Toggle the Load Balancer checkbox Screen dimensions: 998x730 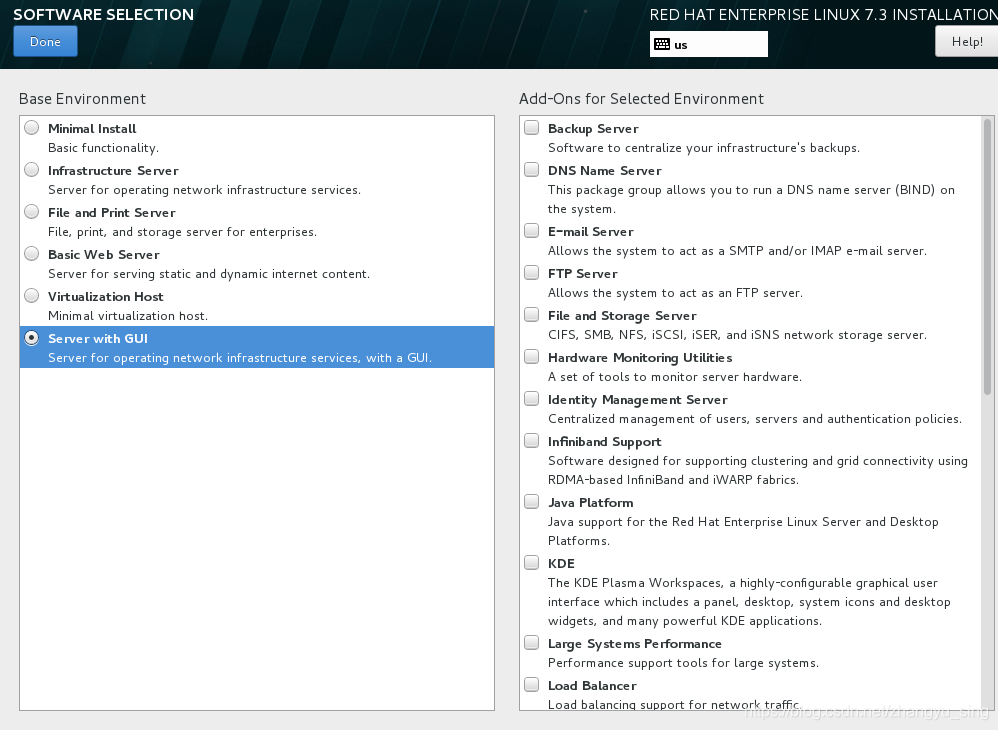[x=531, y=685]
